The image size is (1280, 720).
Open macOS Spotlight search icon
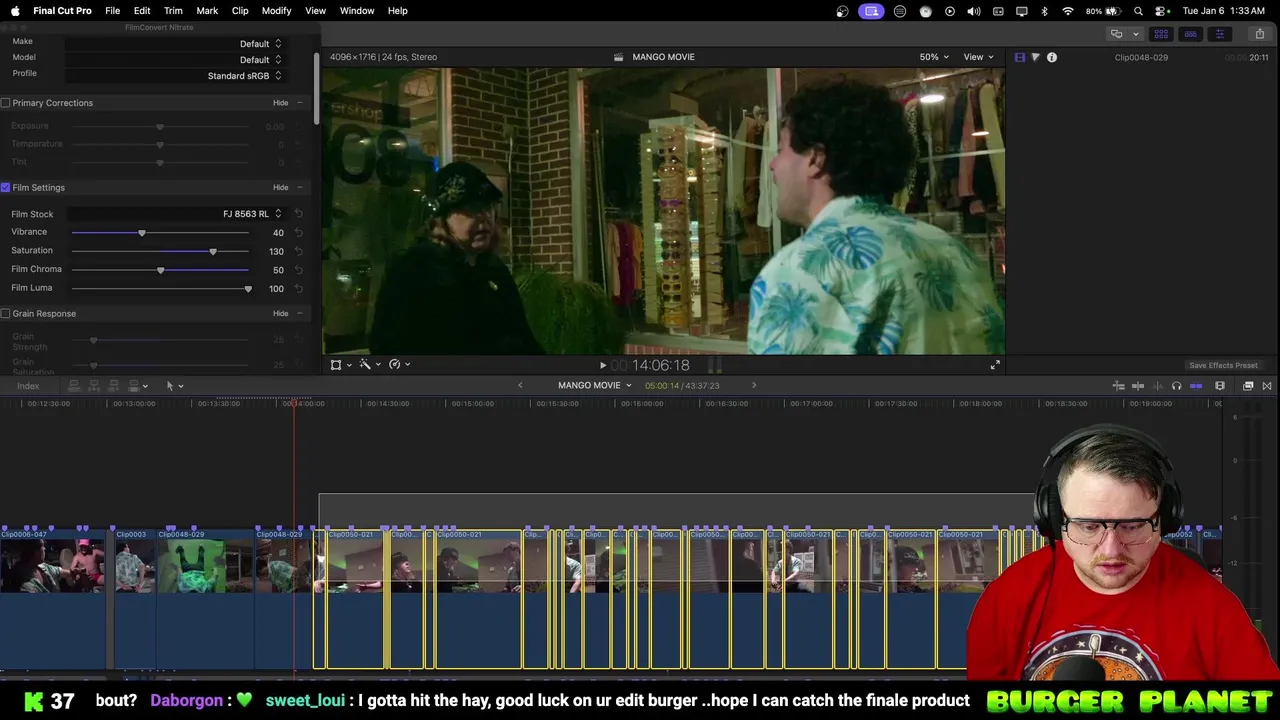click(1138, 11)
